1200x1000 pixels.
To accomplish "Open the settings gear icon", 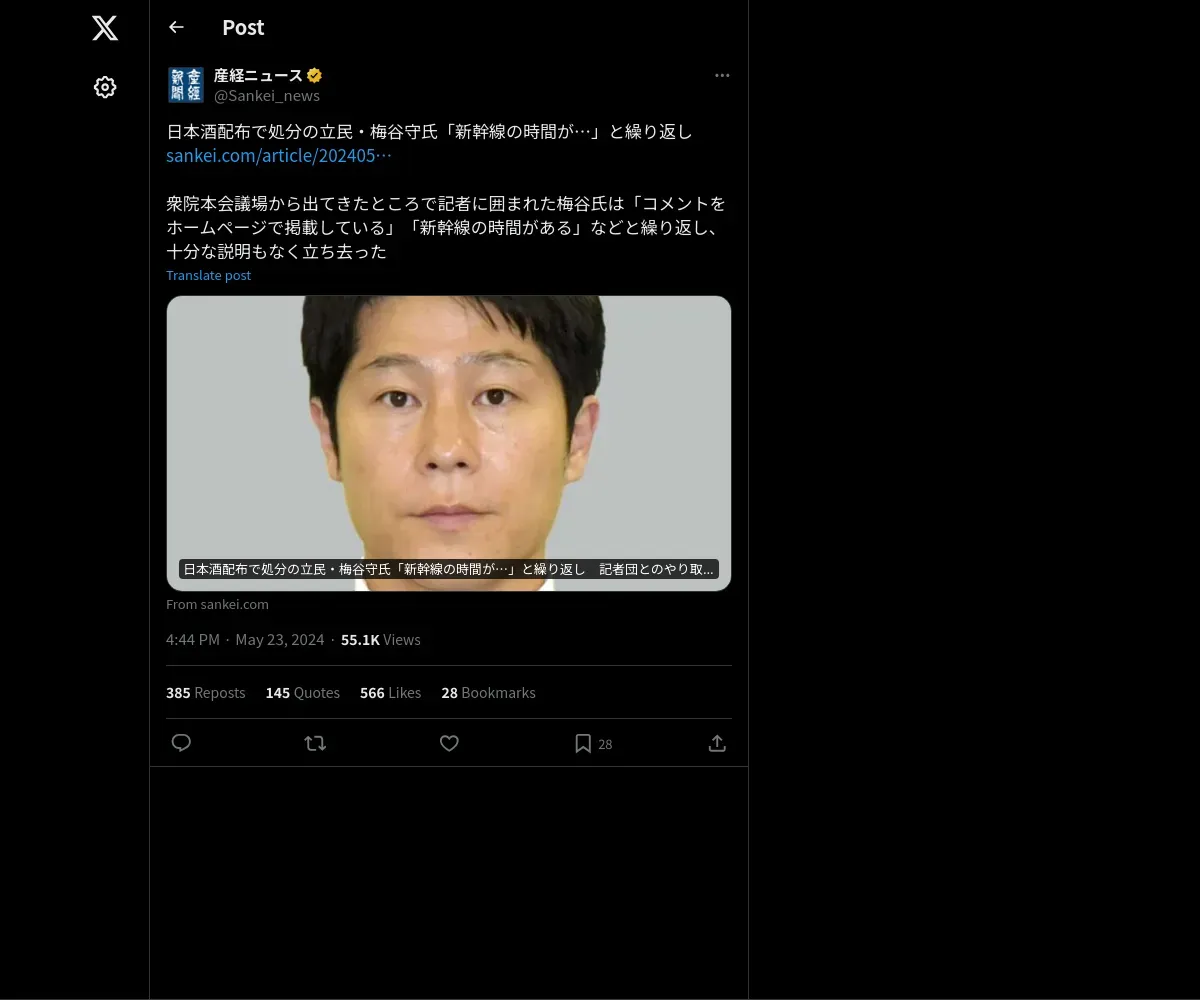I will pyautogui.click(x=105, y=87).
